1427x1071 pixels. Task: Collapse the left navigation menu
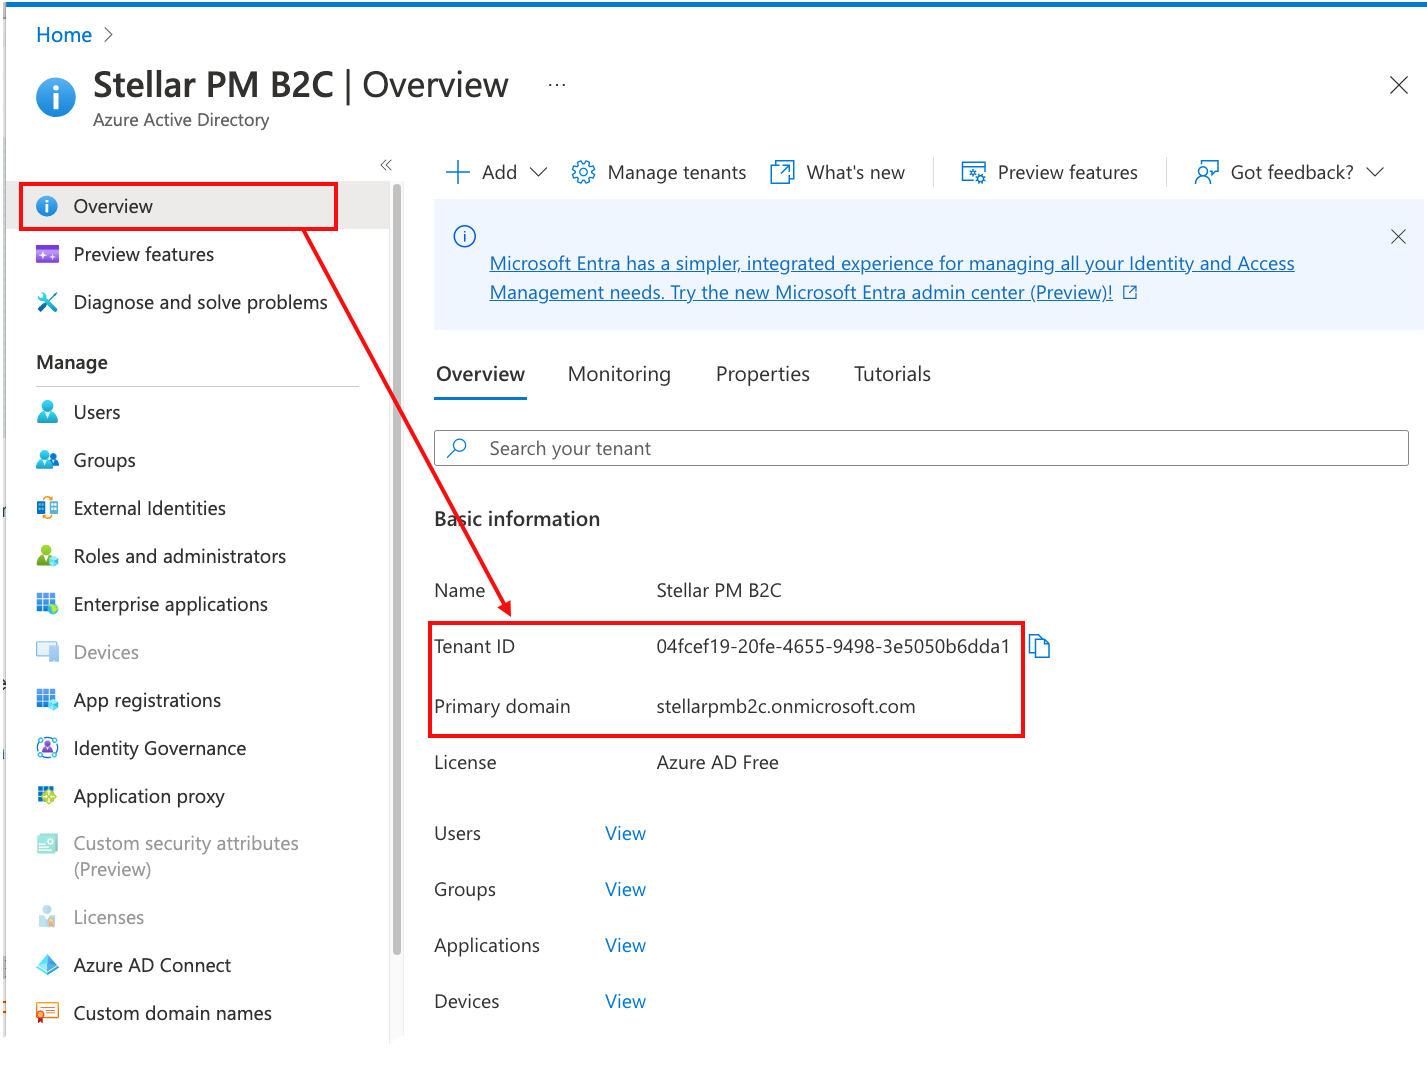[x=386, y=165]
